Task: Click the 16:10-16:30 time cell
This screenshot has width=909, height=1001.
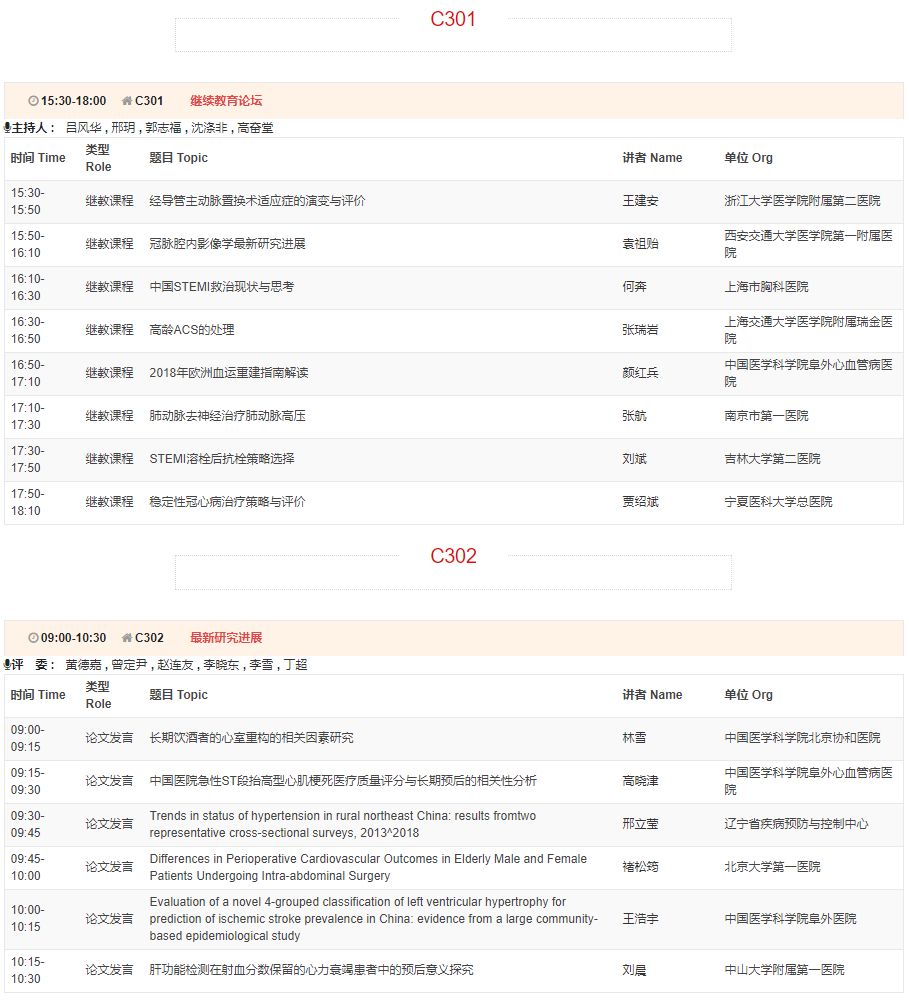Action: click(27, 287)
